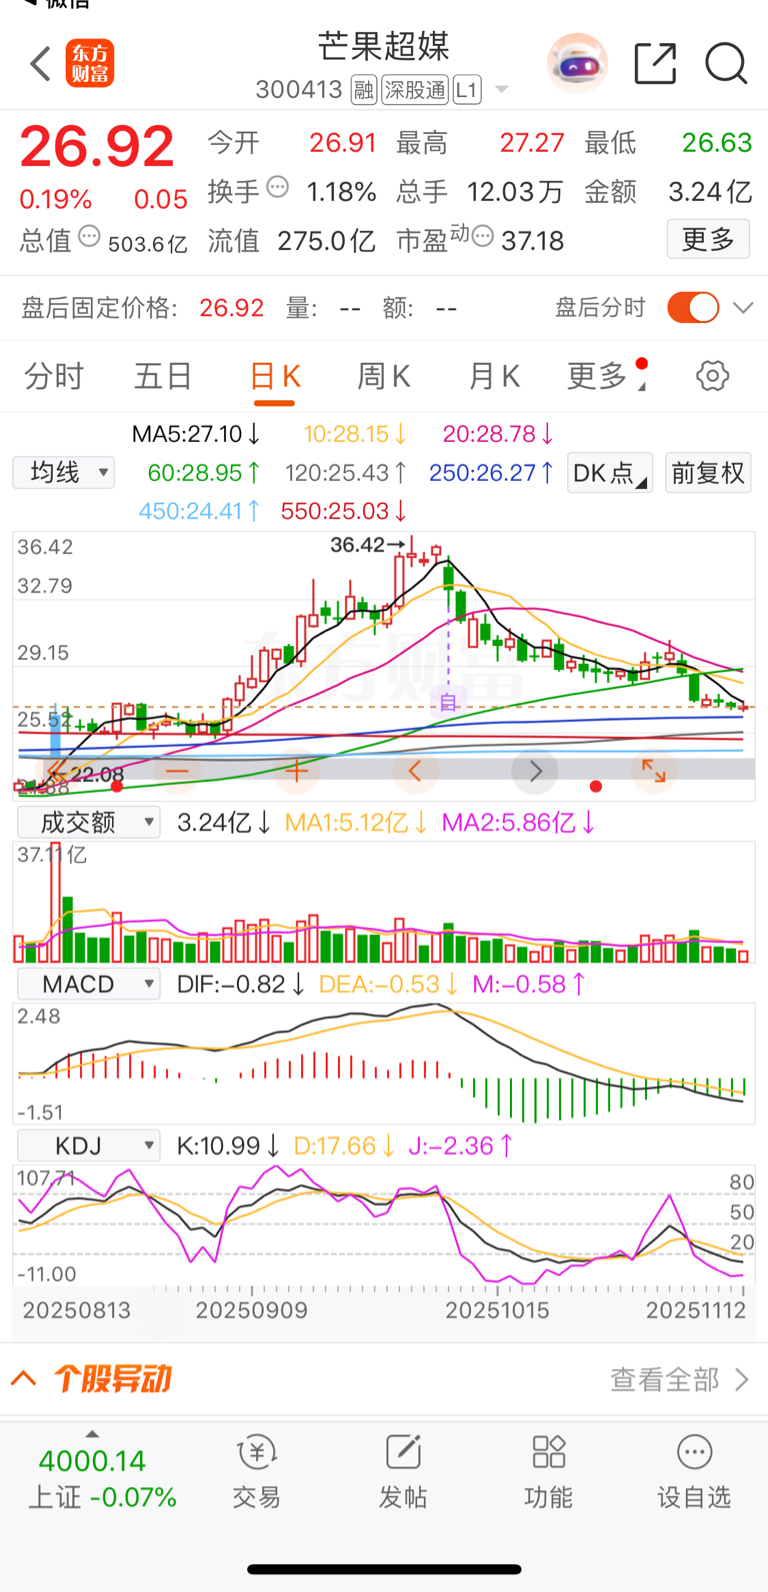Open 功能 functions icon
Viewport: 768px width, 1592px height.
point(549,1452)
